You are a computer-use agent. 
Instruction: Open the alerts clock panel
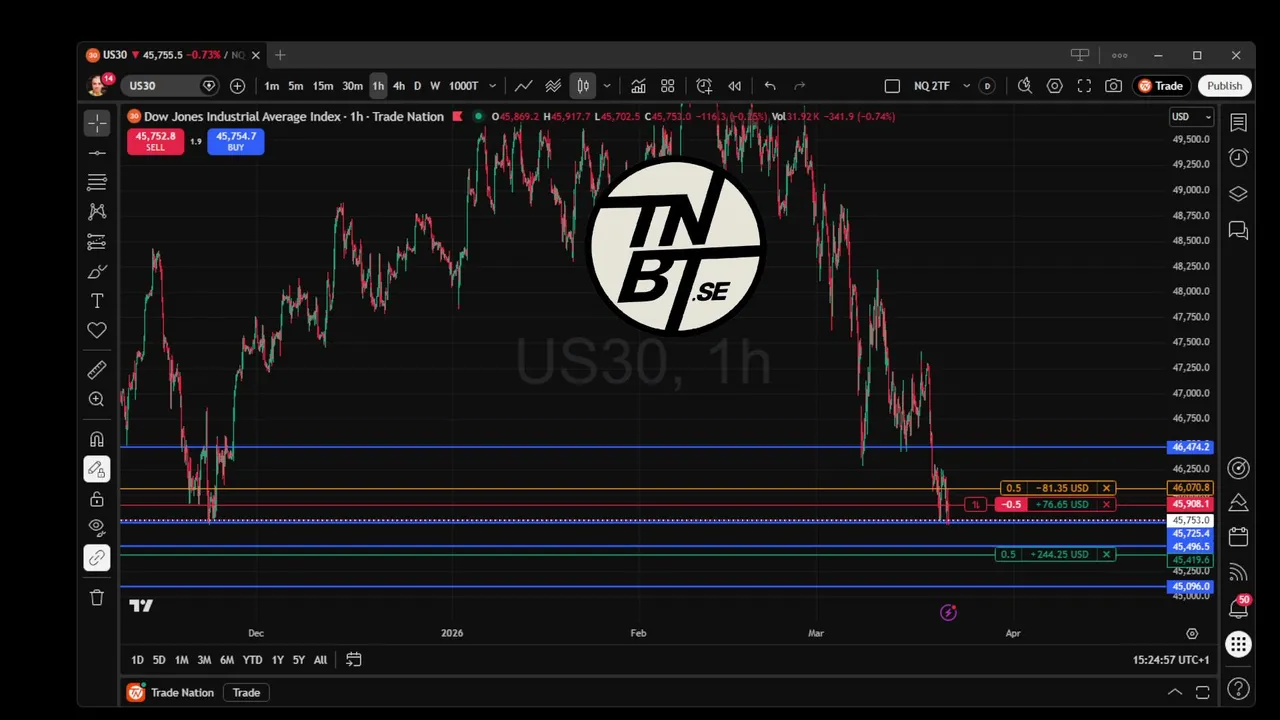(x=1238, y=158)
